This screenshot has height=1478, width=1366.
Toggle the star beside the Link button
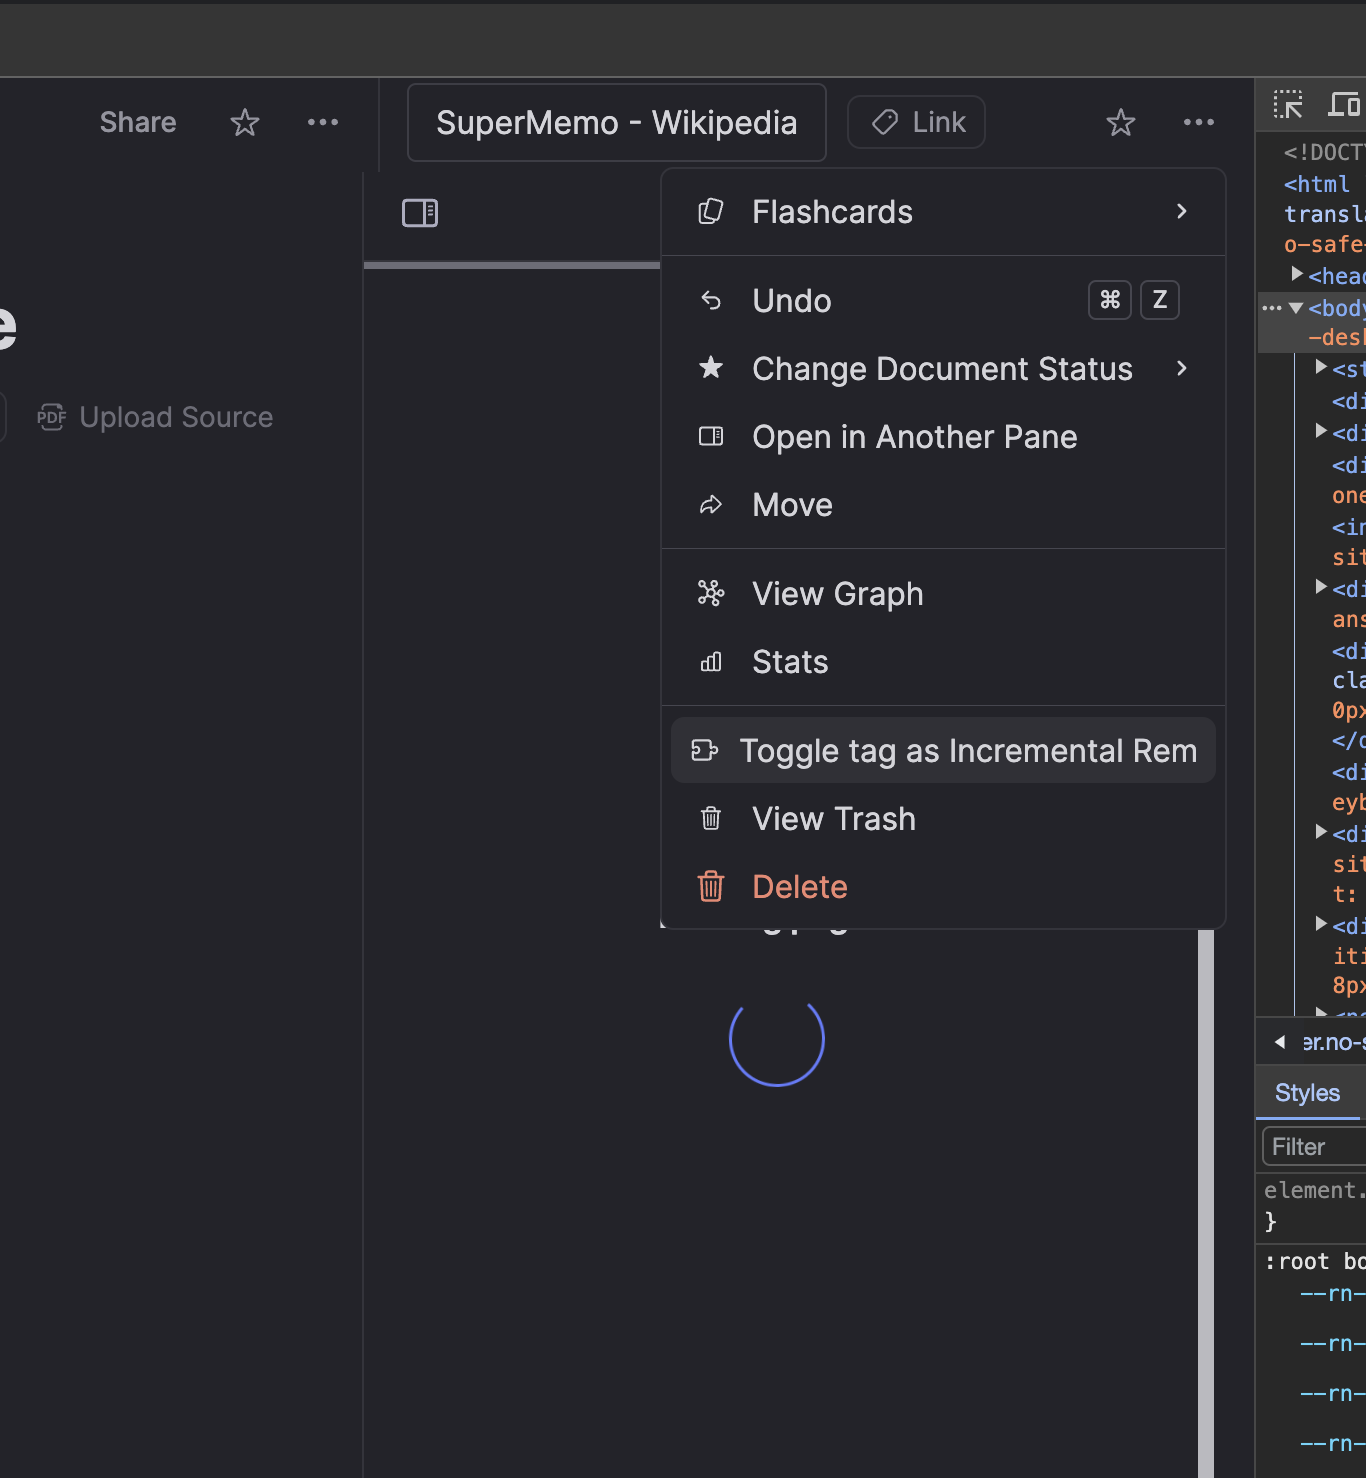coord(1121,122)
